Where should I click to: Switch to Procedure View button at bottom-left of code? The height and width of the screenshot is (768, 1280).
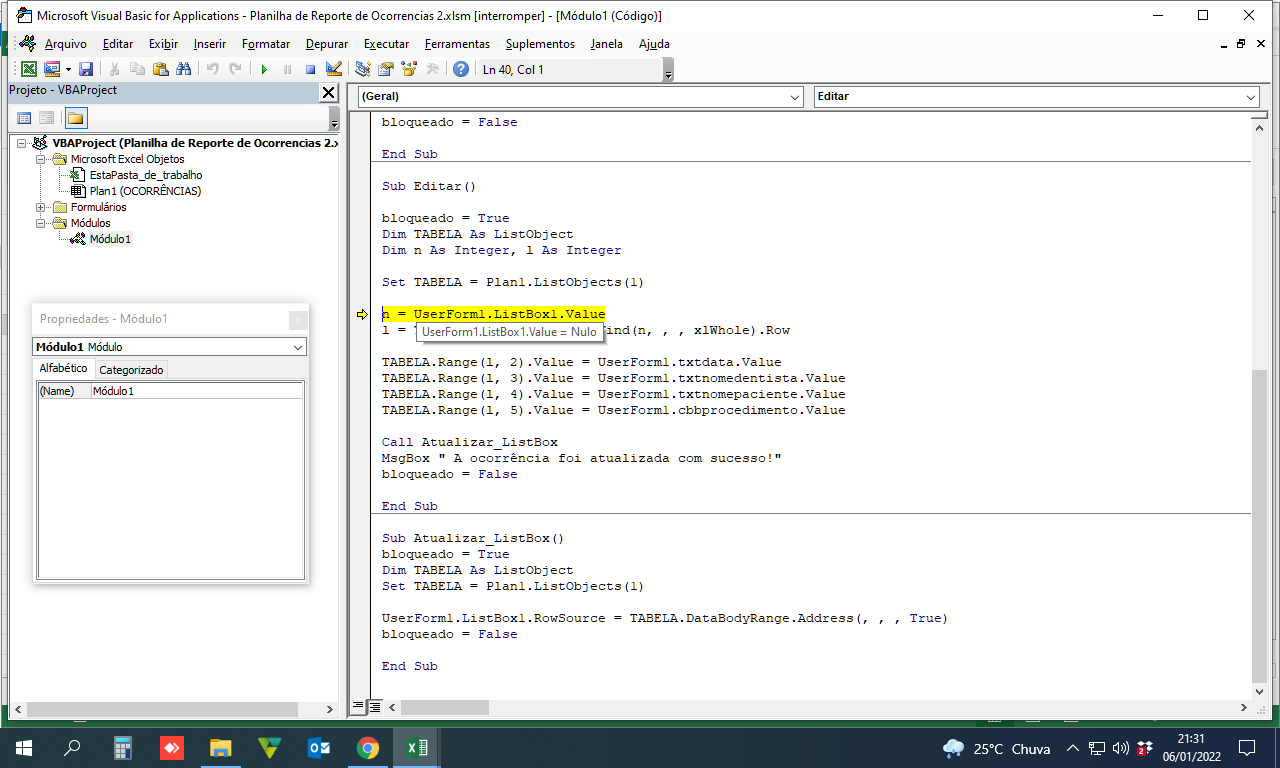coord(358,706)
